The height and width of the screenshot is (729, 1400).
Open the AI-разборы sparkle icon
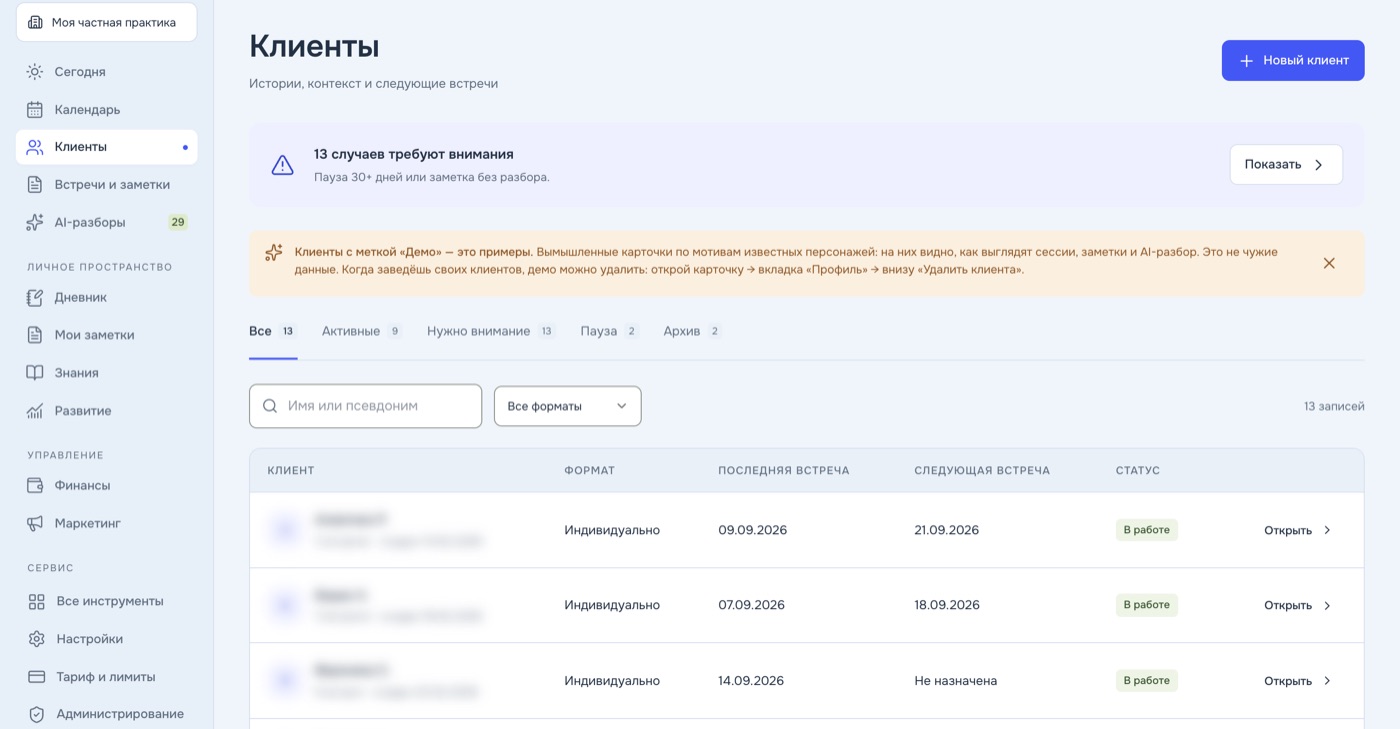(x=35, y=222)
